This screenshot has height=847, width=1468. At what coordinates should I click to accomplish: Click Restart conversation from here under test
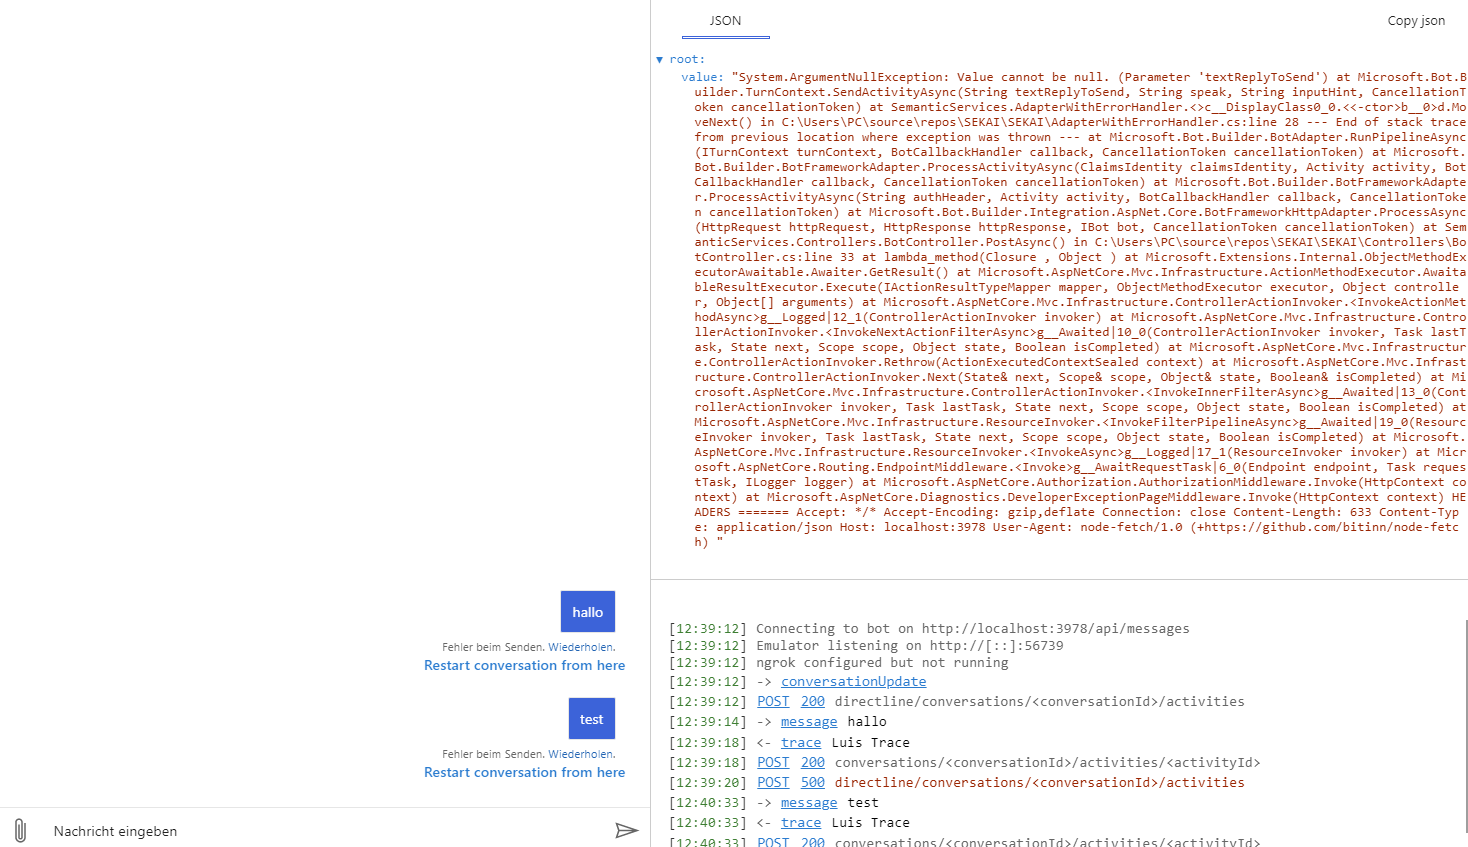[524, 772]
